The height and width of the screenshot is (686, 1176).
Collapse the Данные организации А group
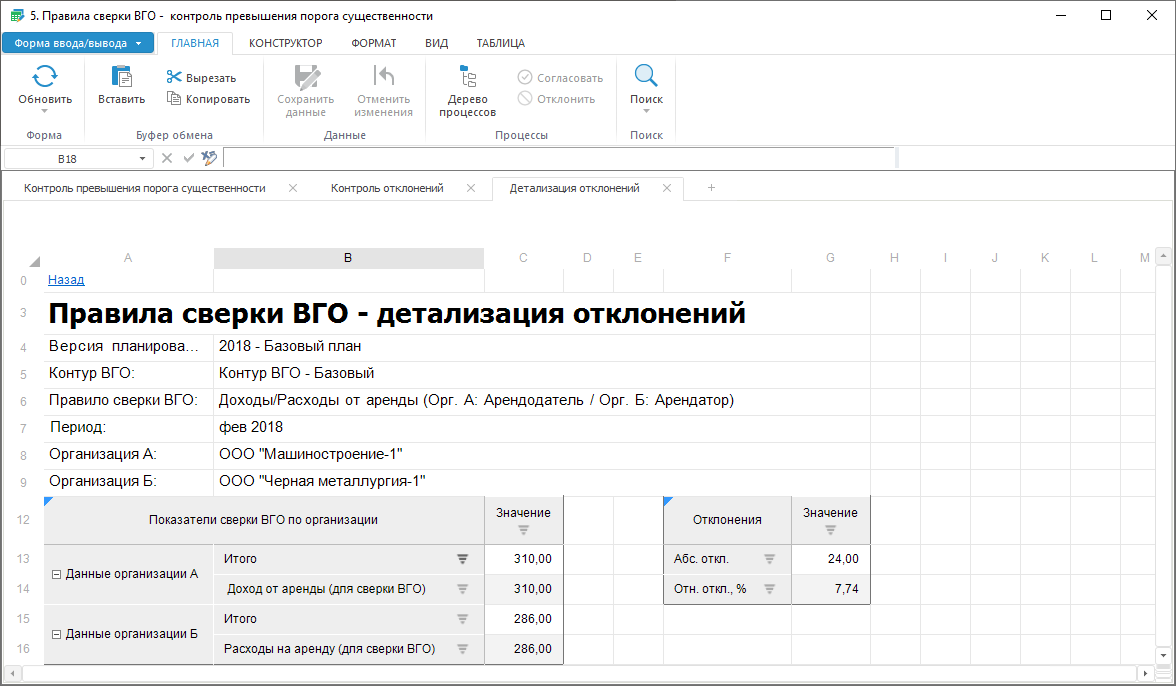tap(56, 574)
